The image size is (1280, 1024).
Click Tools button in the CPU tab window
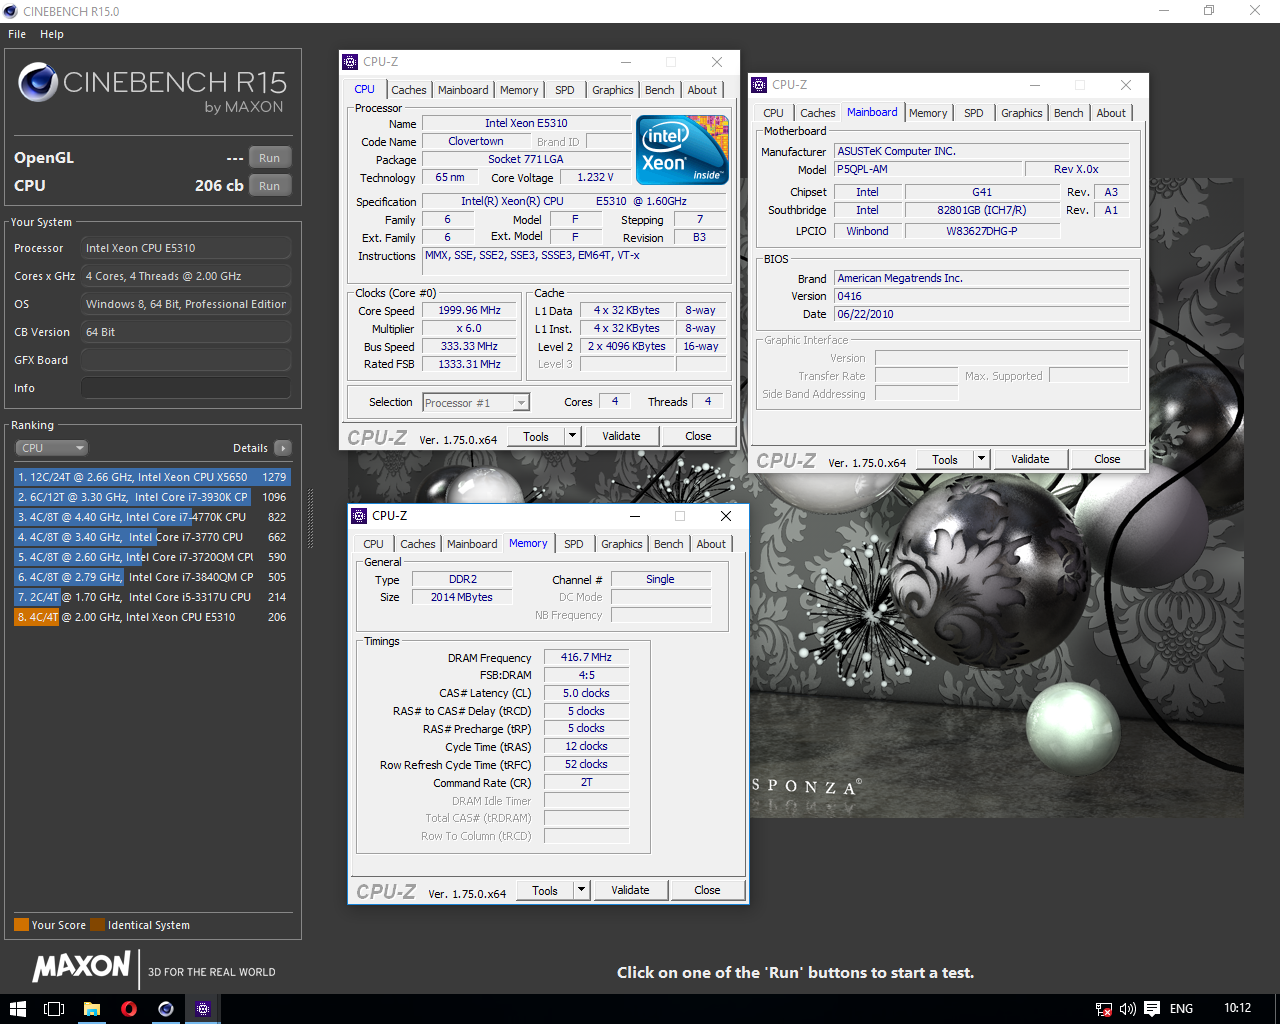pos(536,436)
